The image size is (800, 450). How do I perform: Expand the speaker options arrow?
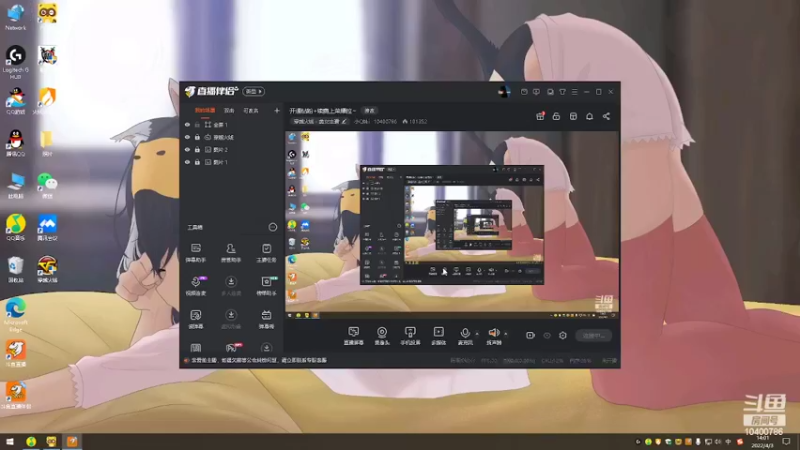506,334
